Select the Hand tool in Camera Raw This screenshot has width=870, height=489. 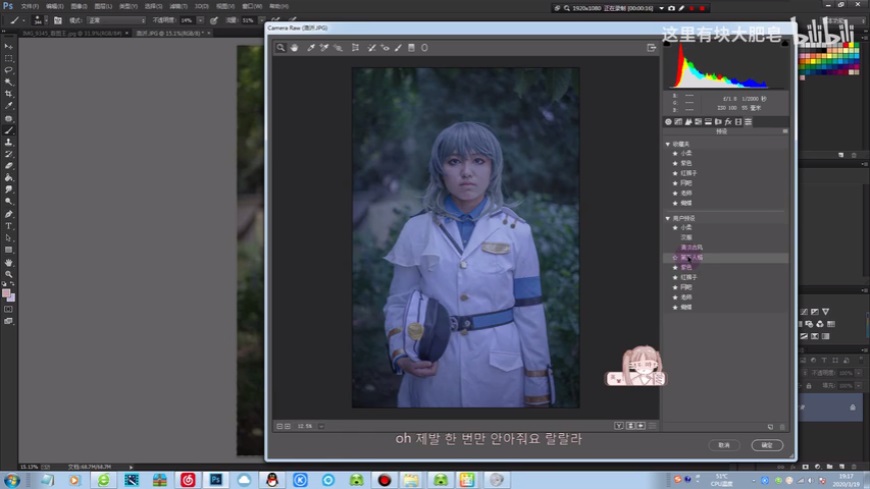pyautogui.click(x=295, y=47)
